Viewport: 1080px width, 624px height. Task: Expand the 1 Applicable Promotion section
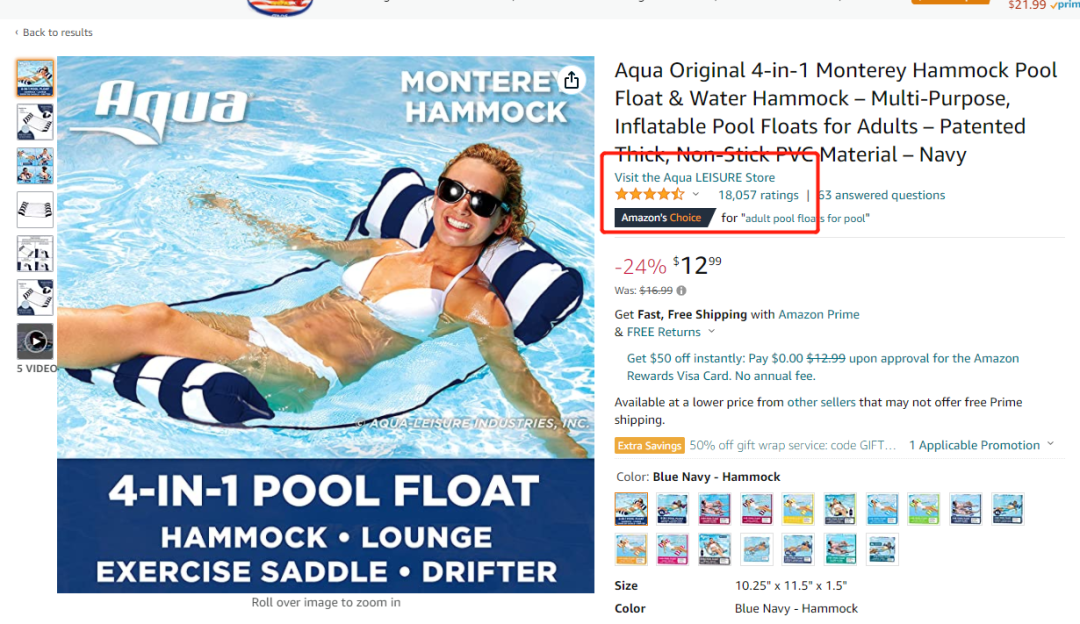coord(981,445)
